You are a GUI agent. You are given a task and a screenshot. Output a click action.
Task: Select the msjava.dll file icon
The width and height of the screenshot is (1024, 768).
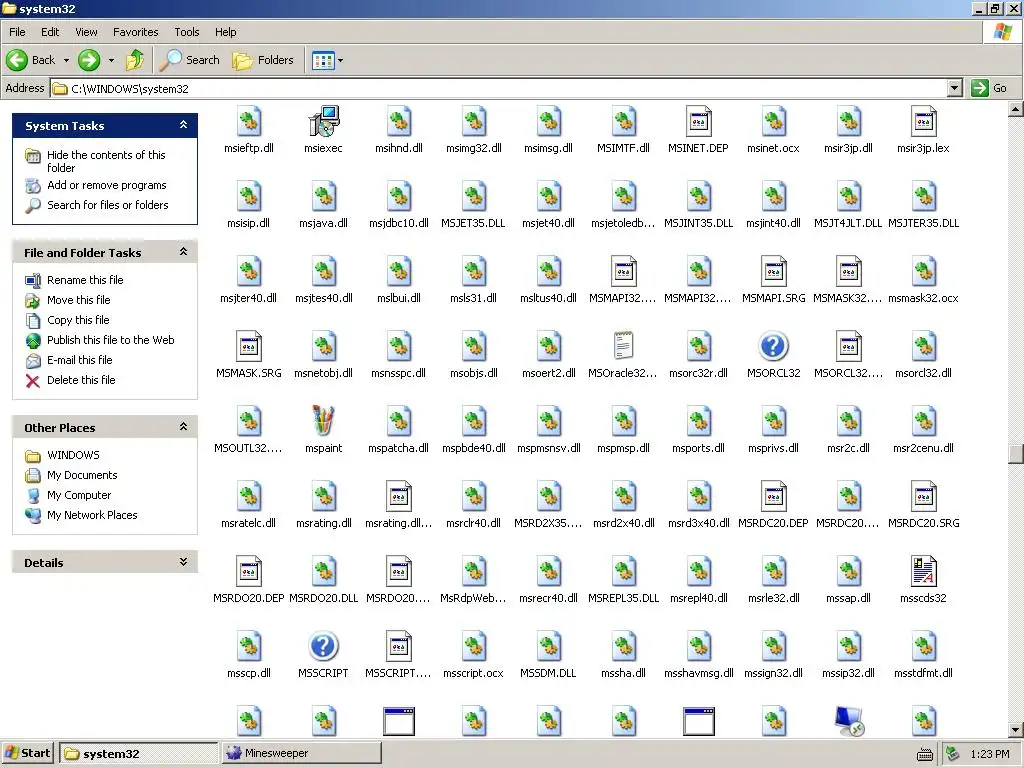pos(323,197)
